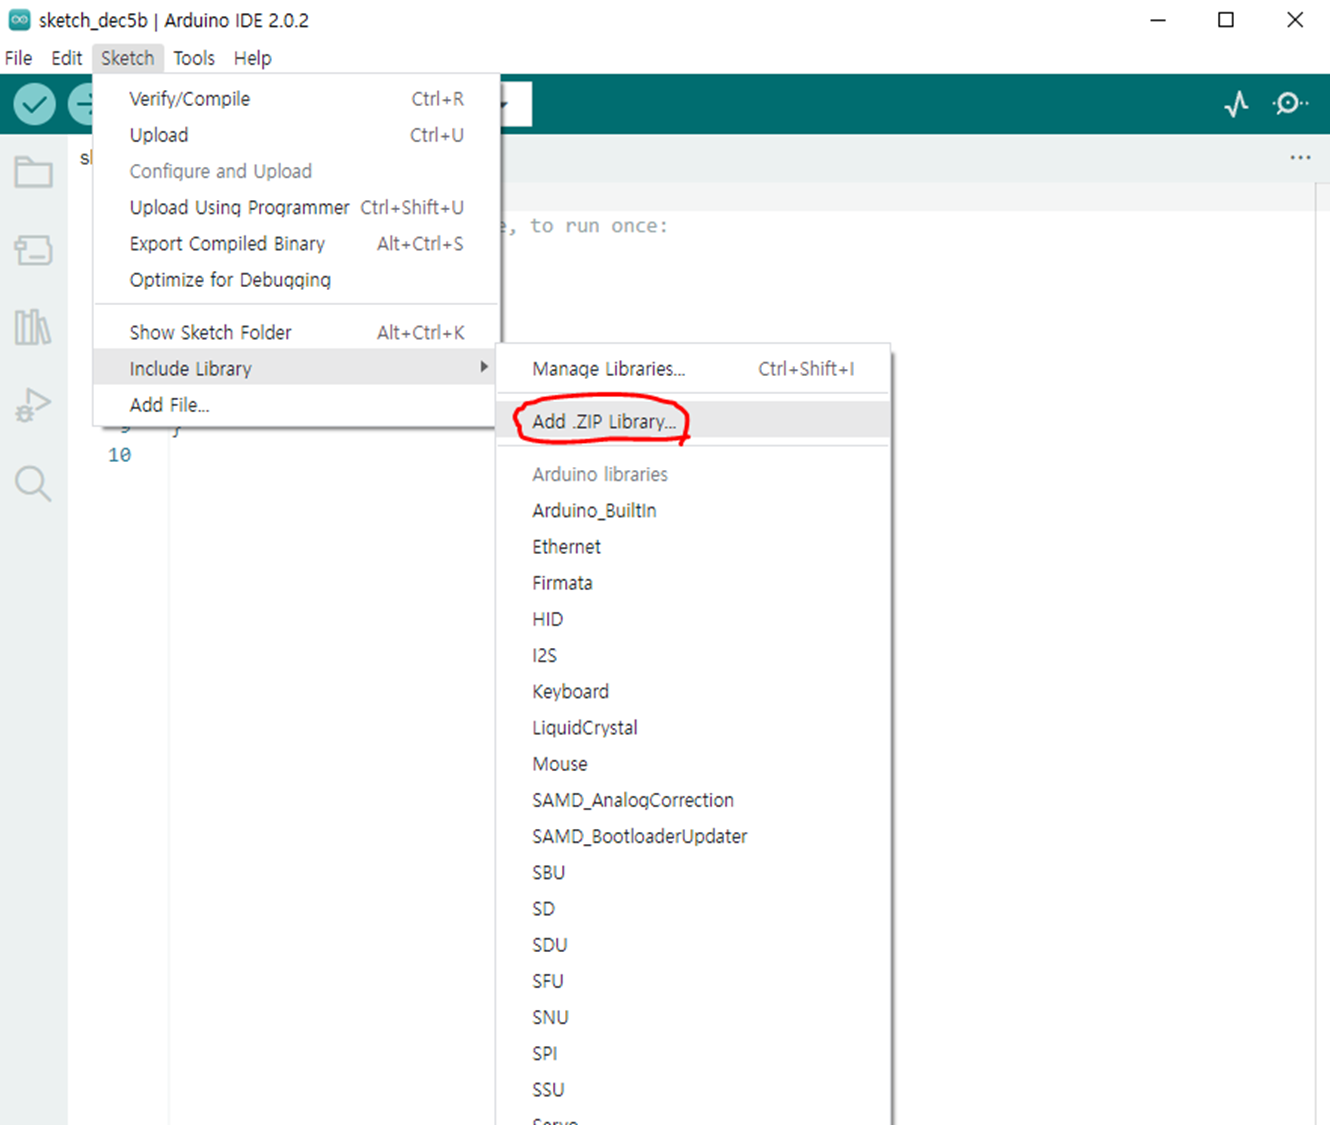Open the Serial Plotter icon
Viewport: 1330px width, 1125px height.
(1236, 104)
